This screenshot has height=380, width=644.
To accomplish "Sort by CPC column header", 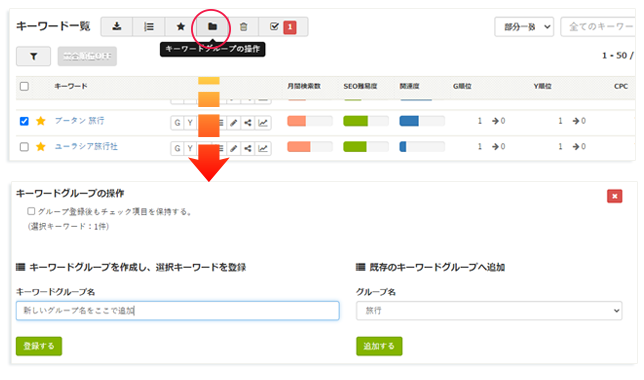I will tap(621, 86).
